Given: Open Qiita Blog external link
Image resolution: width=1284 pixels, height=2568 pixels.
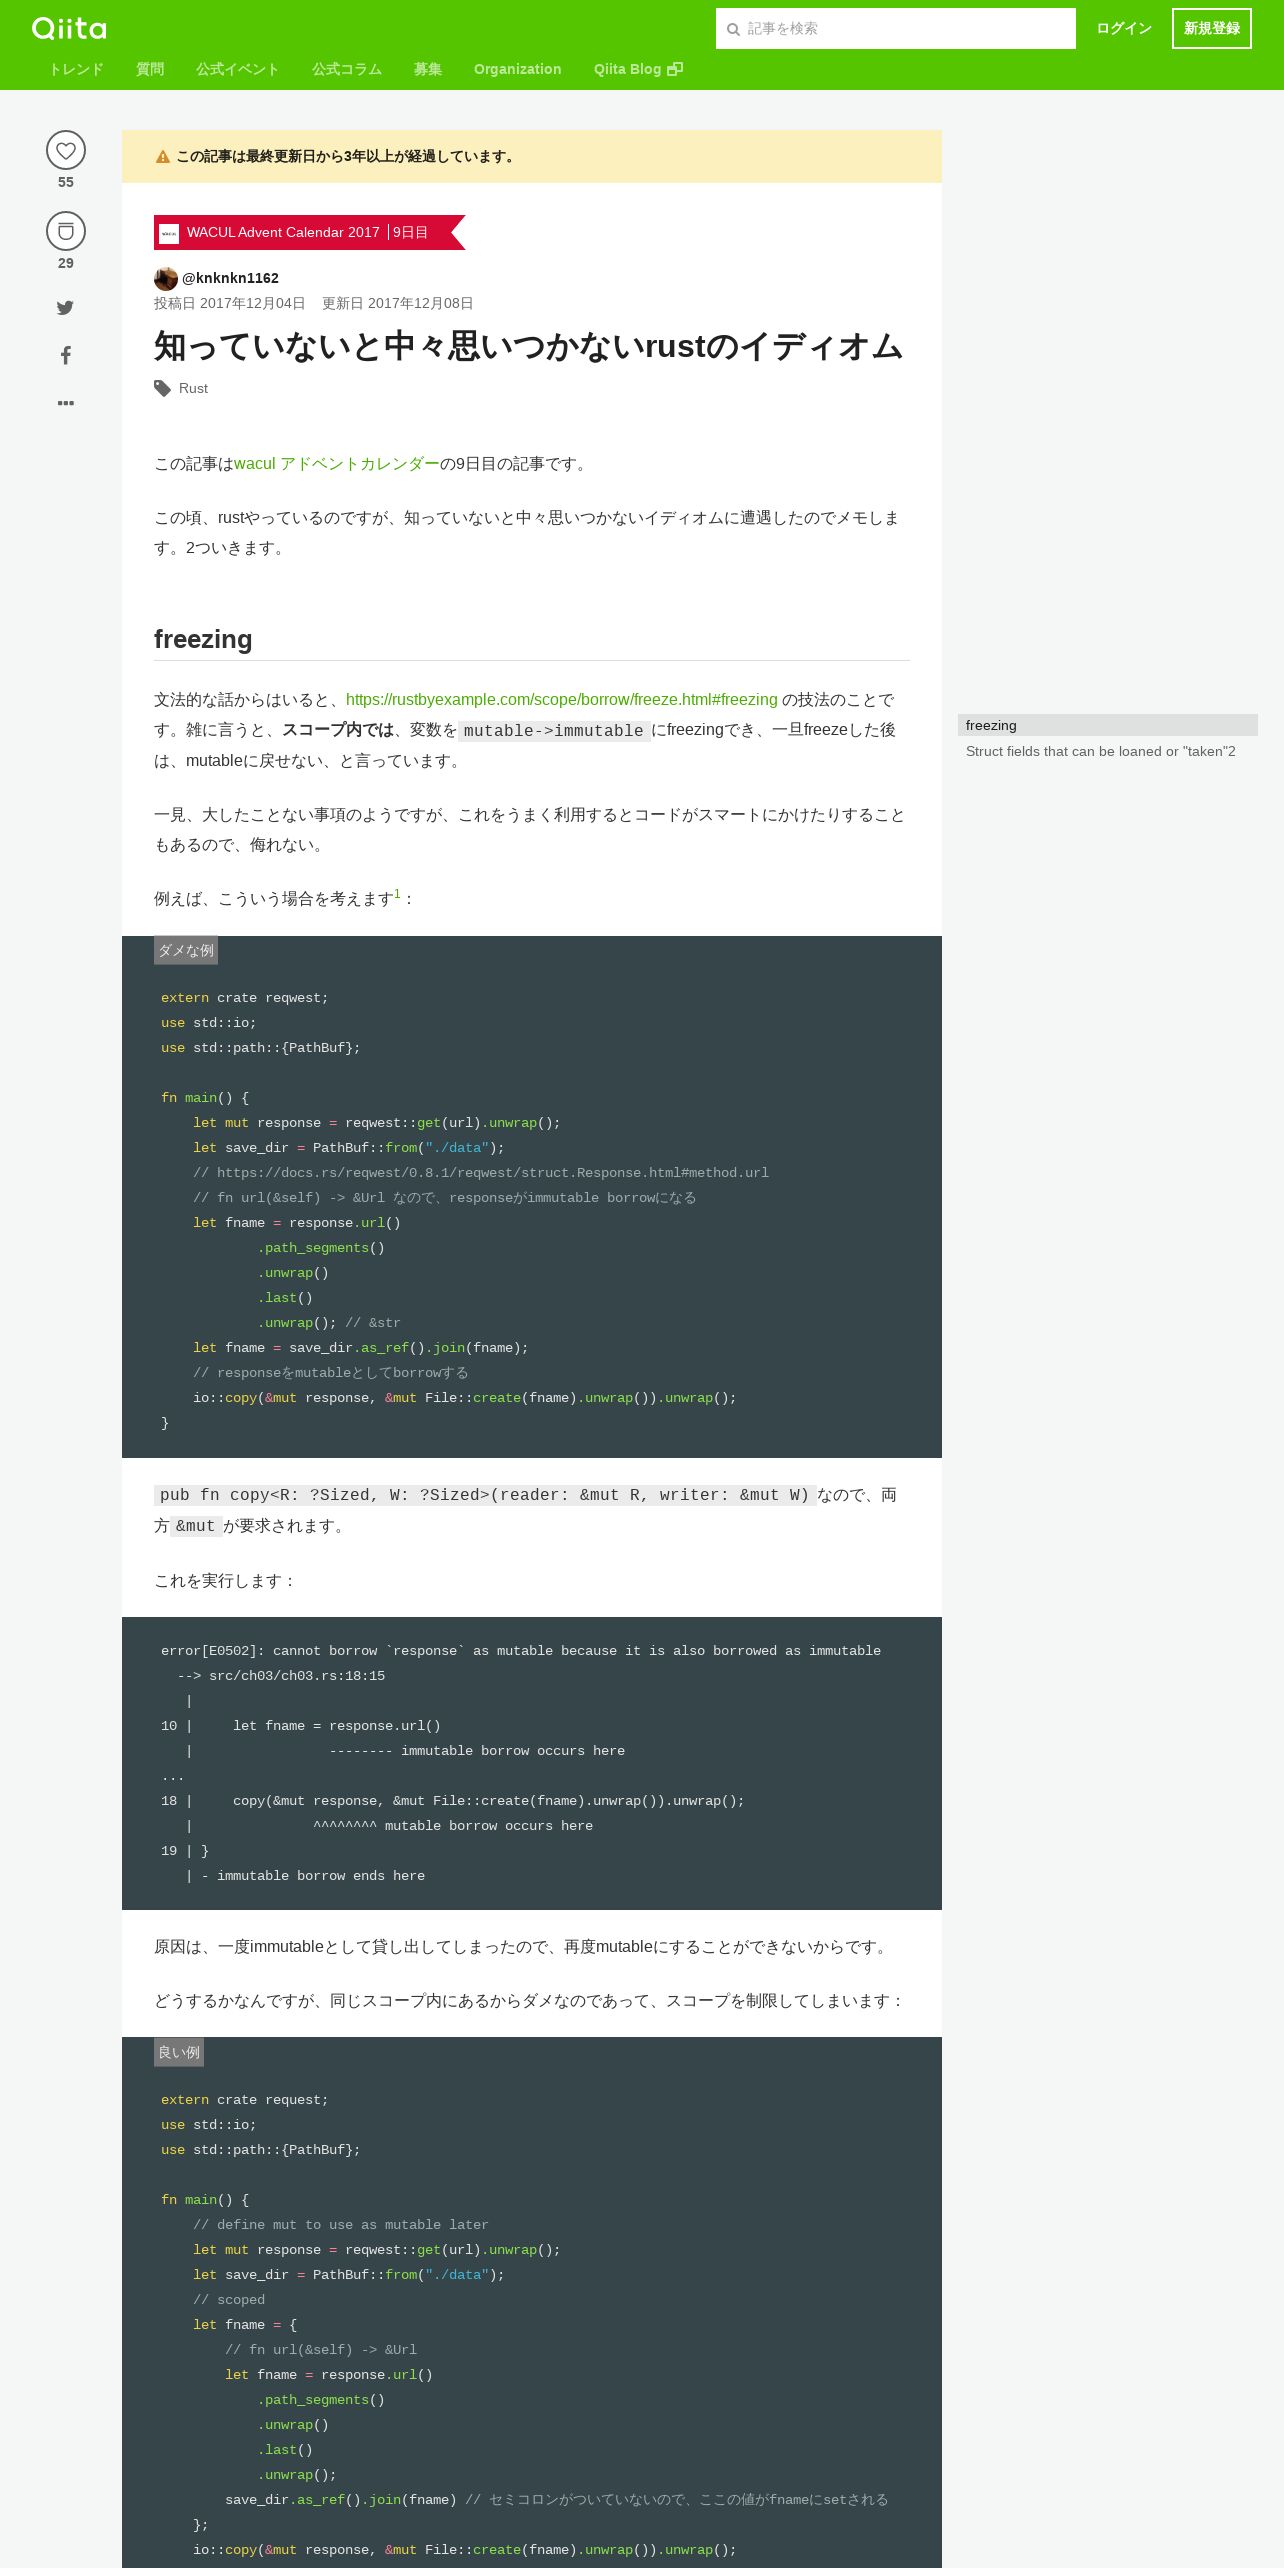Looking at the screenshot, I should (638, 69).
